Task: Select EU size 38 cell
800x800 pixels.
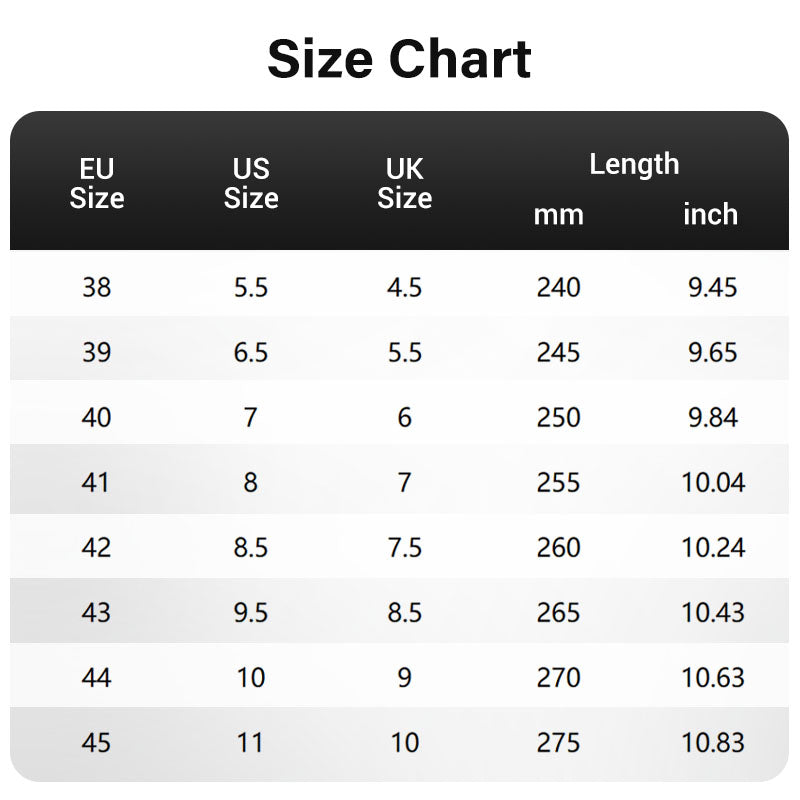Action: pyautogui.click(x=97, y=288)
